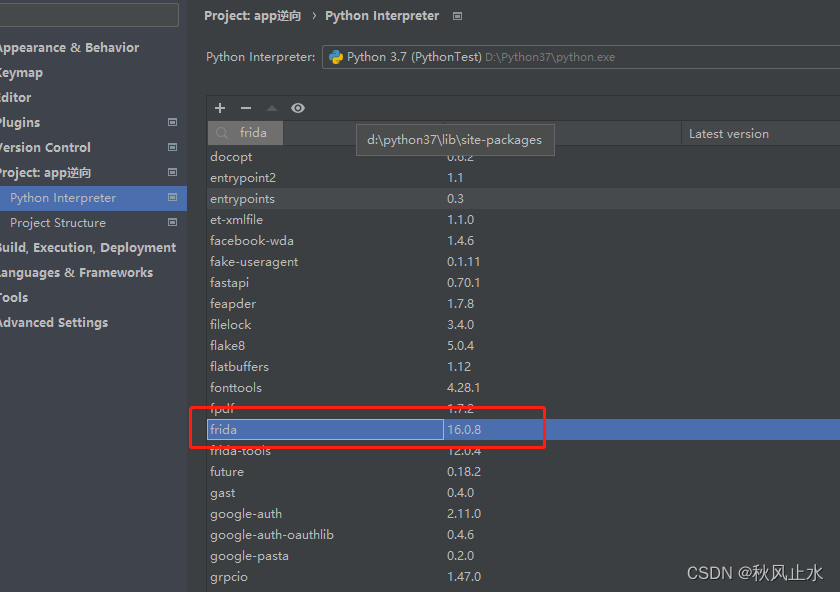Image resolution: width=840 pixels, height=592 pixels.
Task: Open Advanced Settings in the sidebar
Action: 54,323
